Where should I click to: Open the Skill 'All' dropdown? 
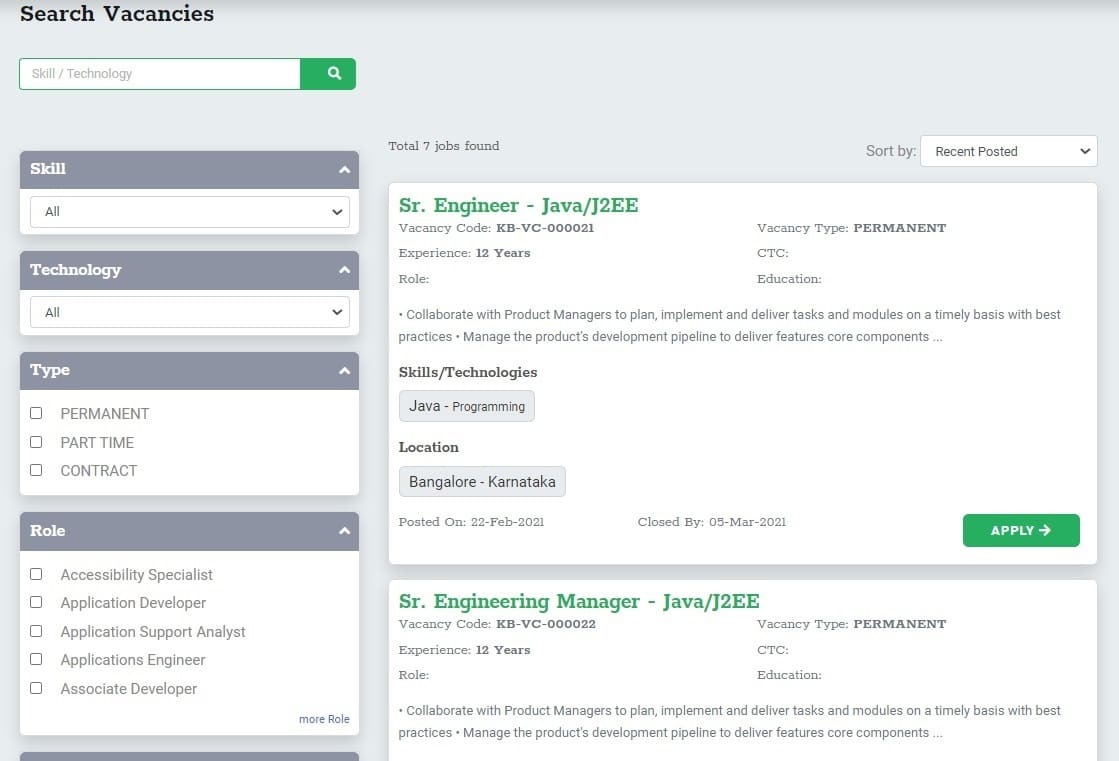(190, 212)
